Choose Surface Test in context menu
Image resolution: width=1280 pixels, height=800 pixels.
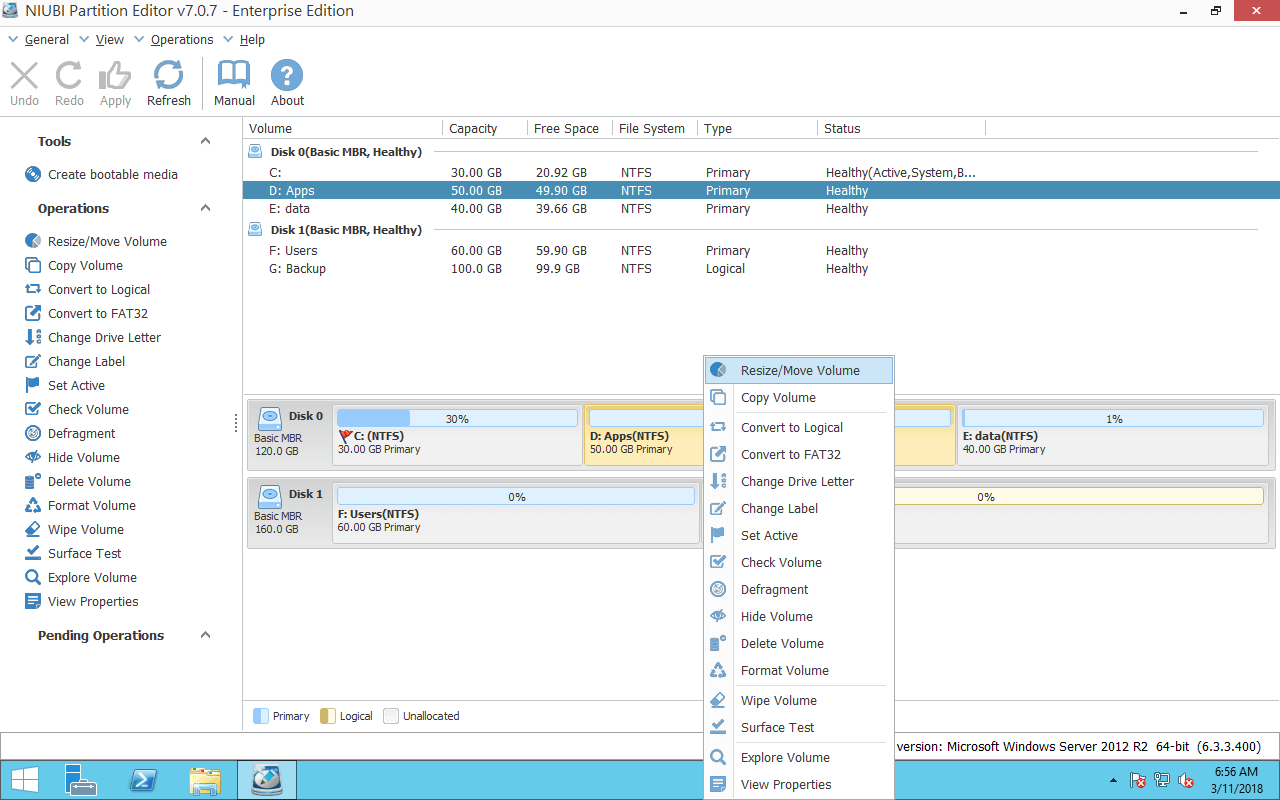(x=799, y=727)
